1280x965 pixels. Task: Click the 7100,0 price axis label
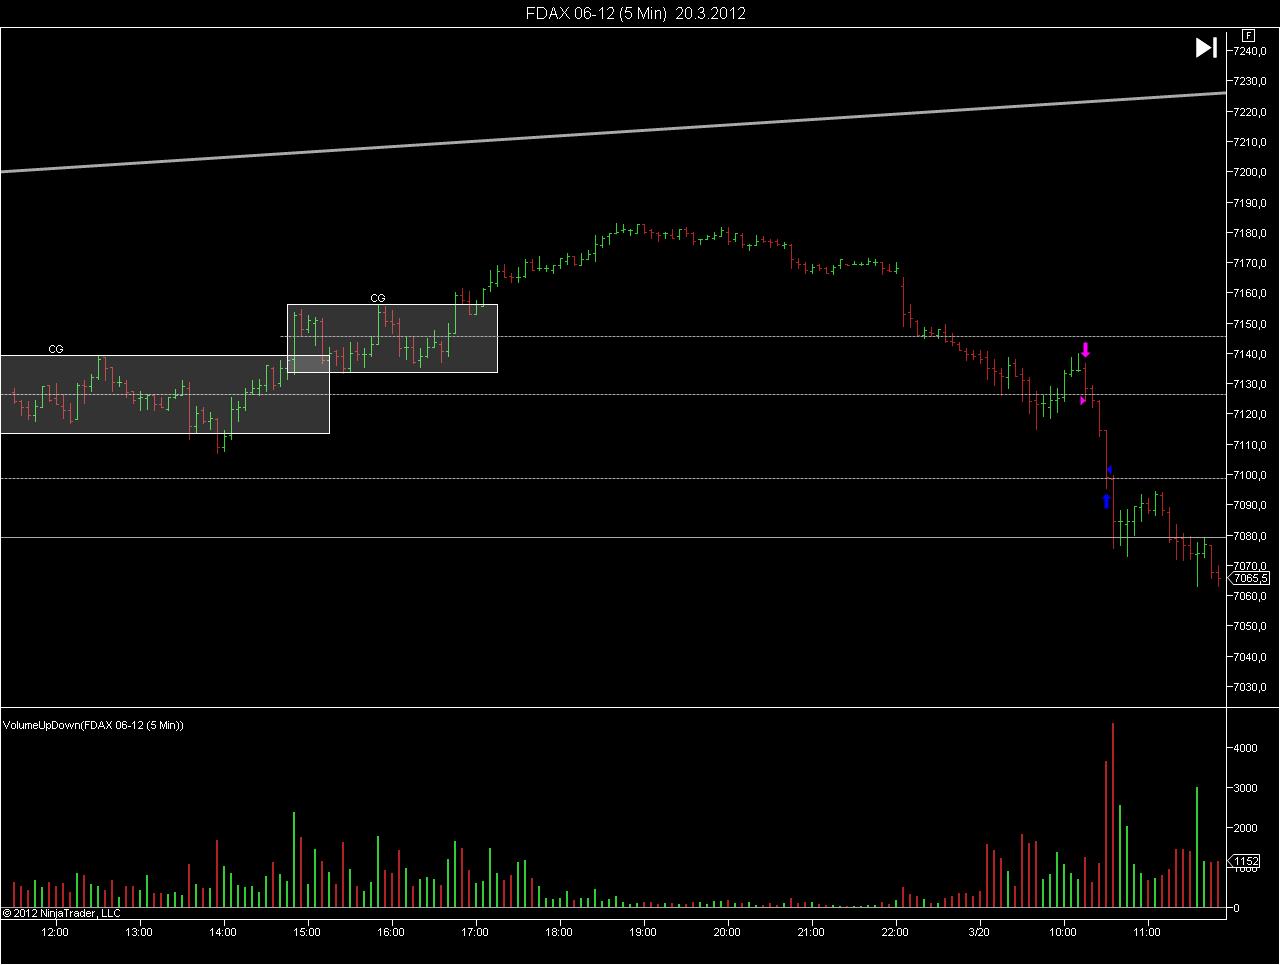(1251, 475)
